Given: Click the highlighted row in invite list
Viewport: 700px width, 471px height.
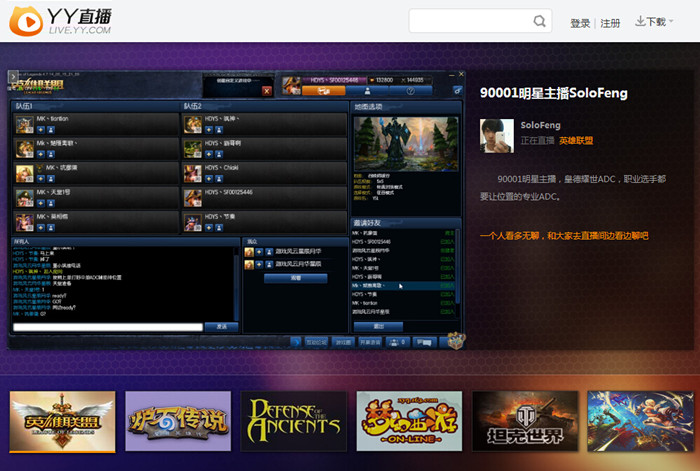Looking at the screenshot, I should [403, 285].
